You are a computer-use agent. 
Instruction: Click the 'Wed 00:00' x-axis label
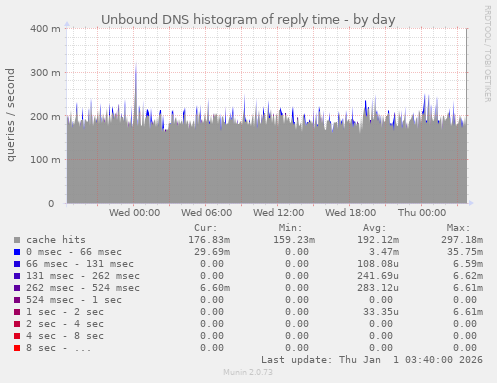[134, 213]
